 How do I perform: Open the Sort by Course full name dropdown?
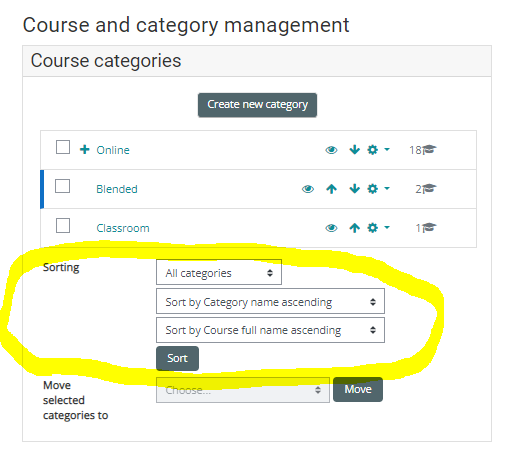270,330
